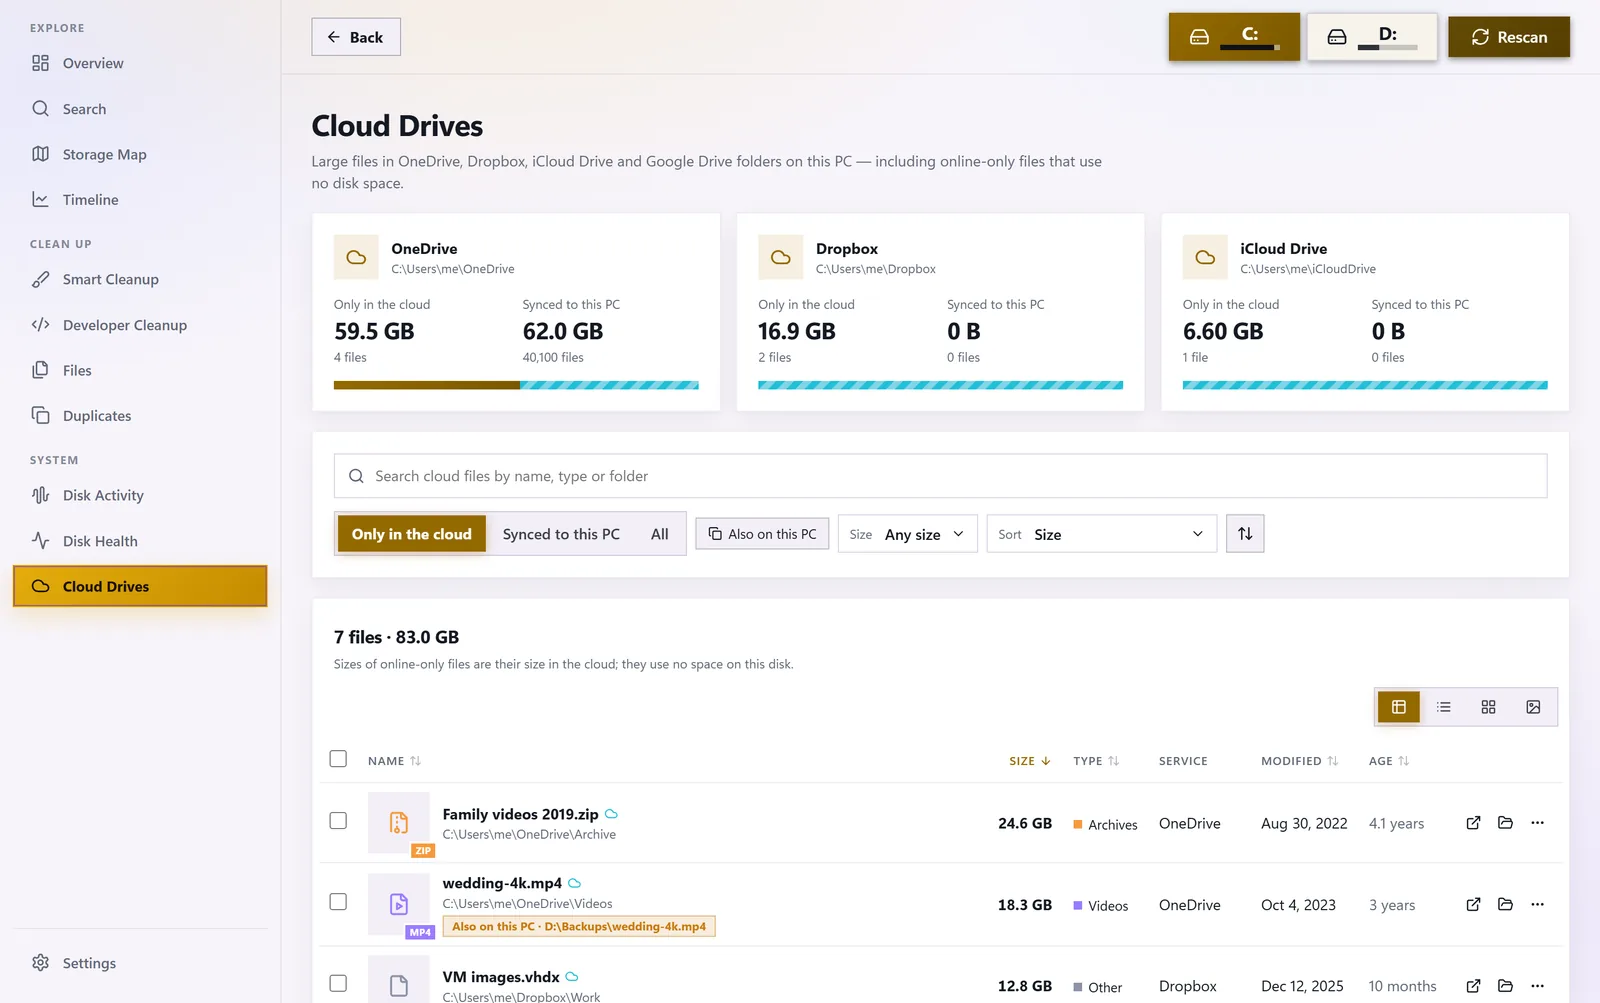This screenshot has height=1003, width=1600.
Task: Sort table by Size column
Action: [x=1030, y=761]
